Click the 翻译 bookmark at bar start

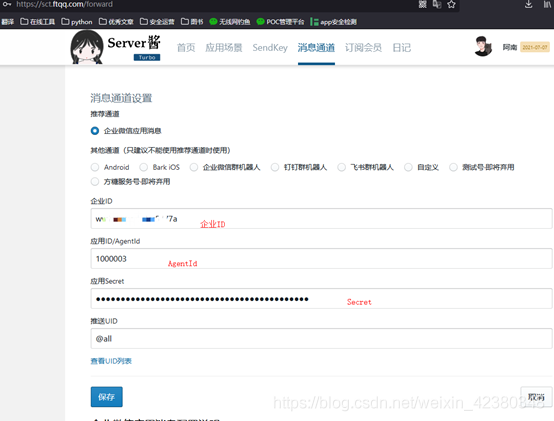click(x=7, y=22)
